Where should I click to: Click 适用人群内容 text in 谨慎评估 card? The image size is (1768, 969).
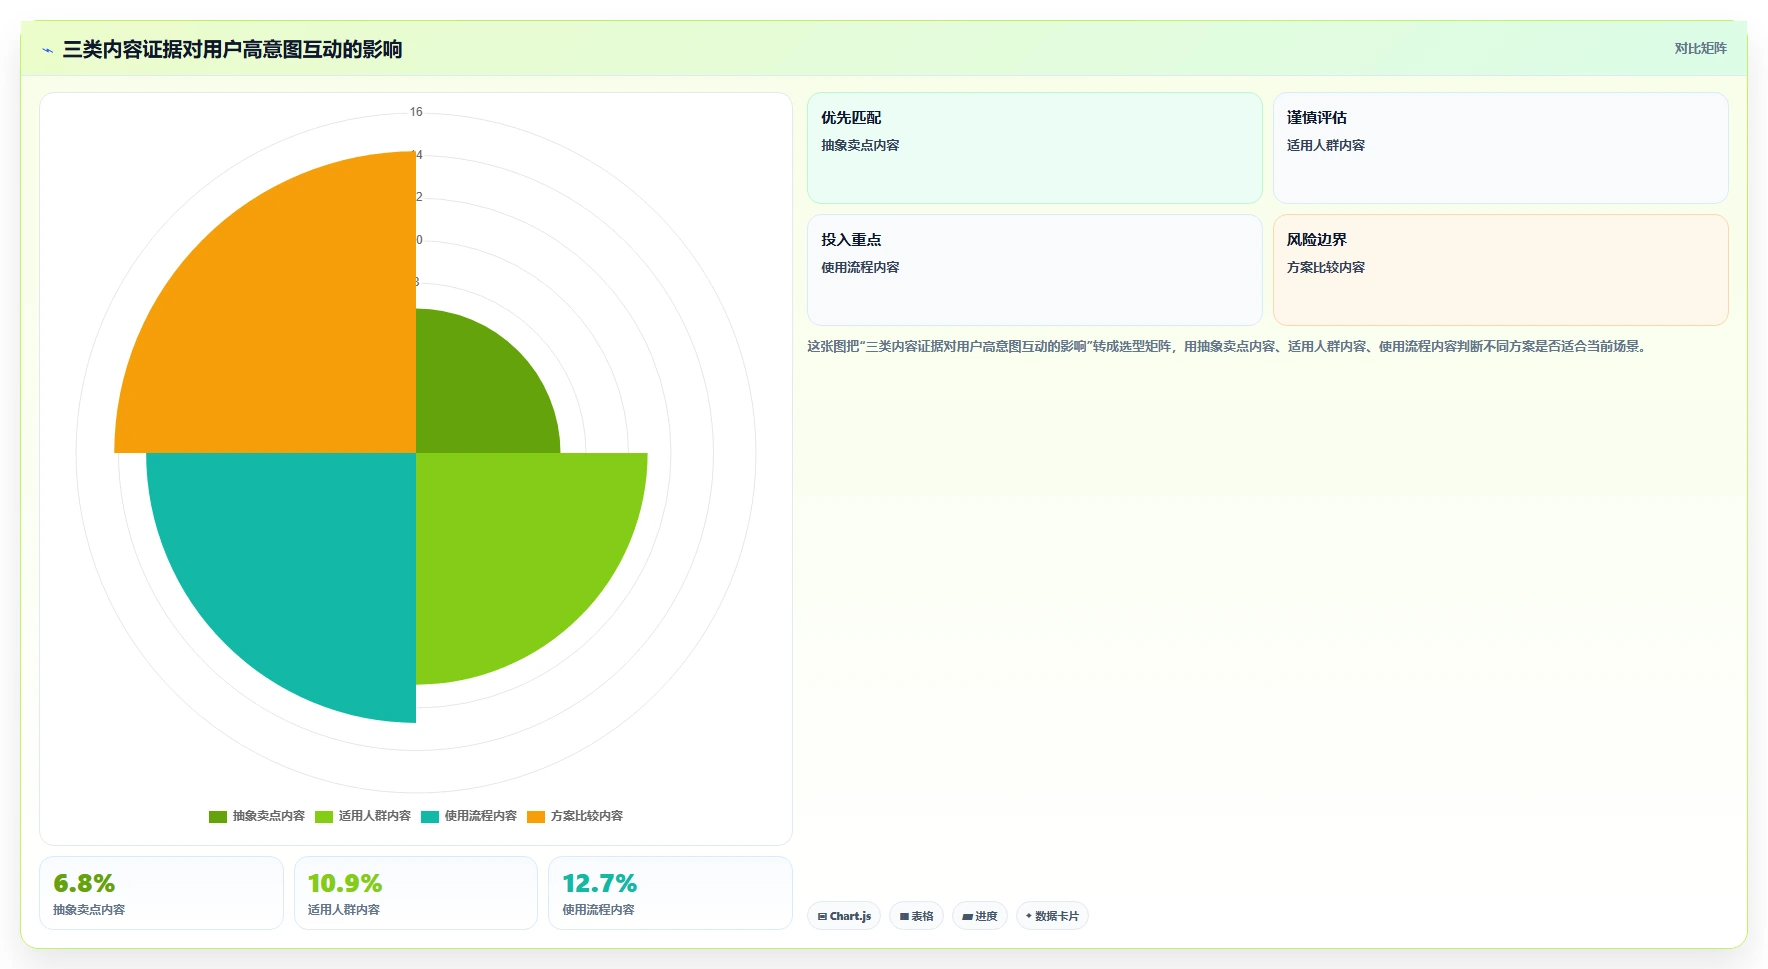1326,145
